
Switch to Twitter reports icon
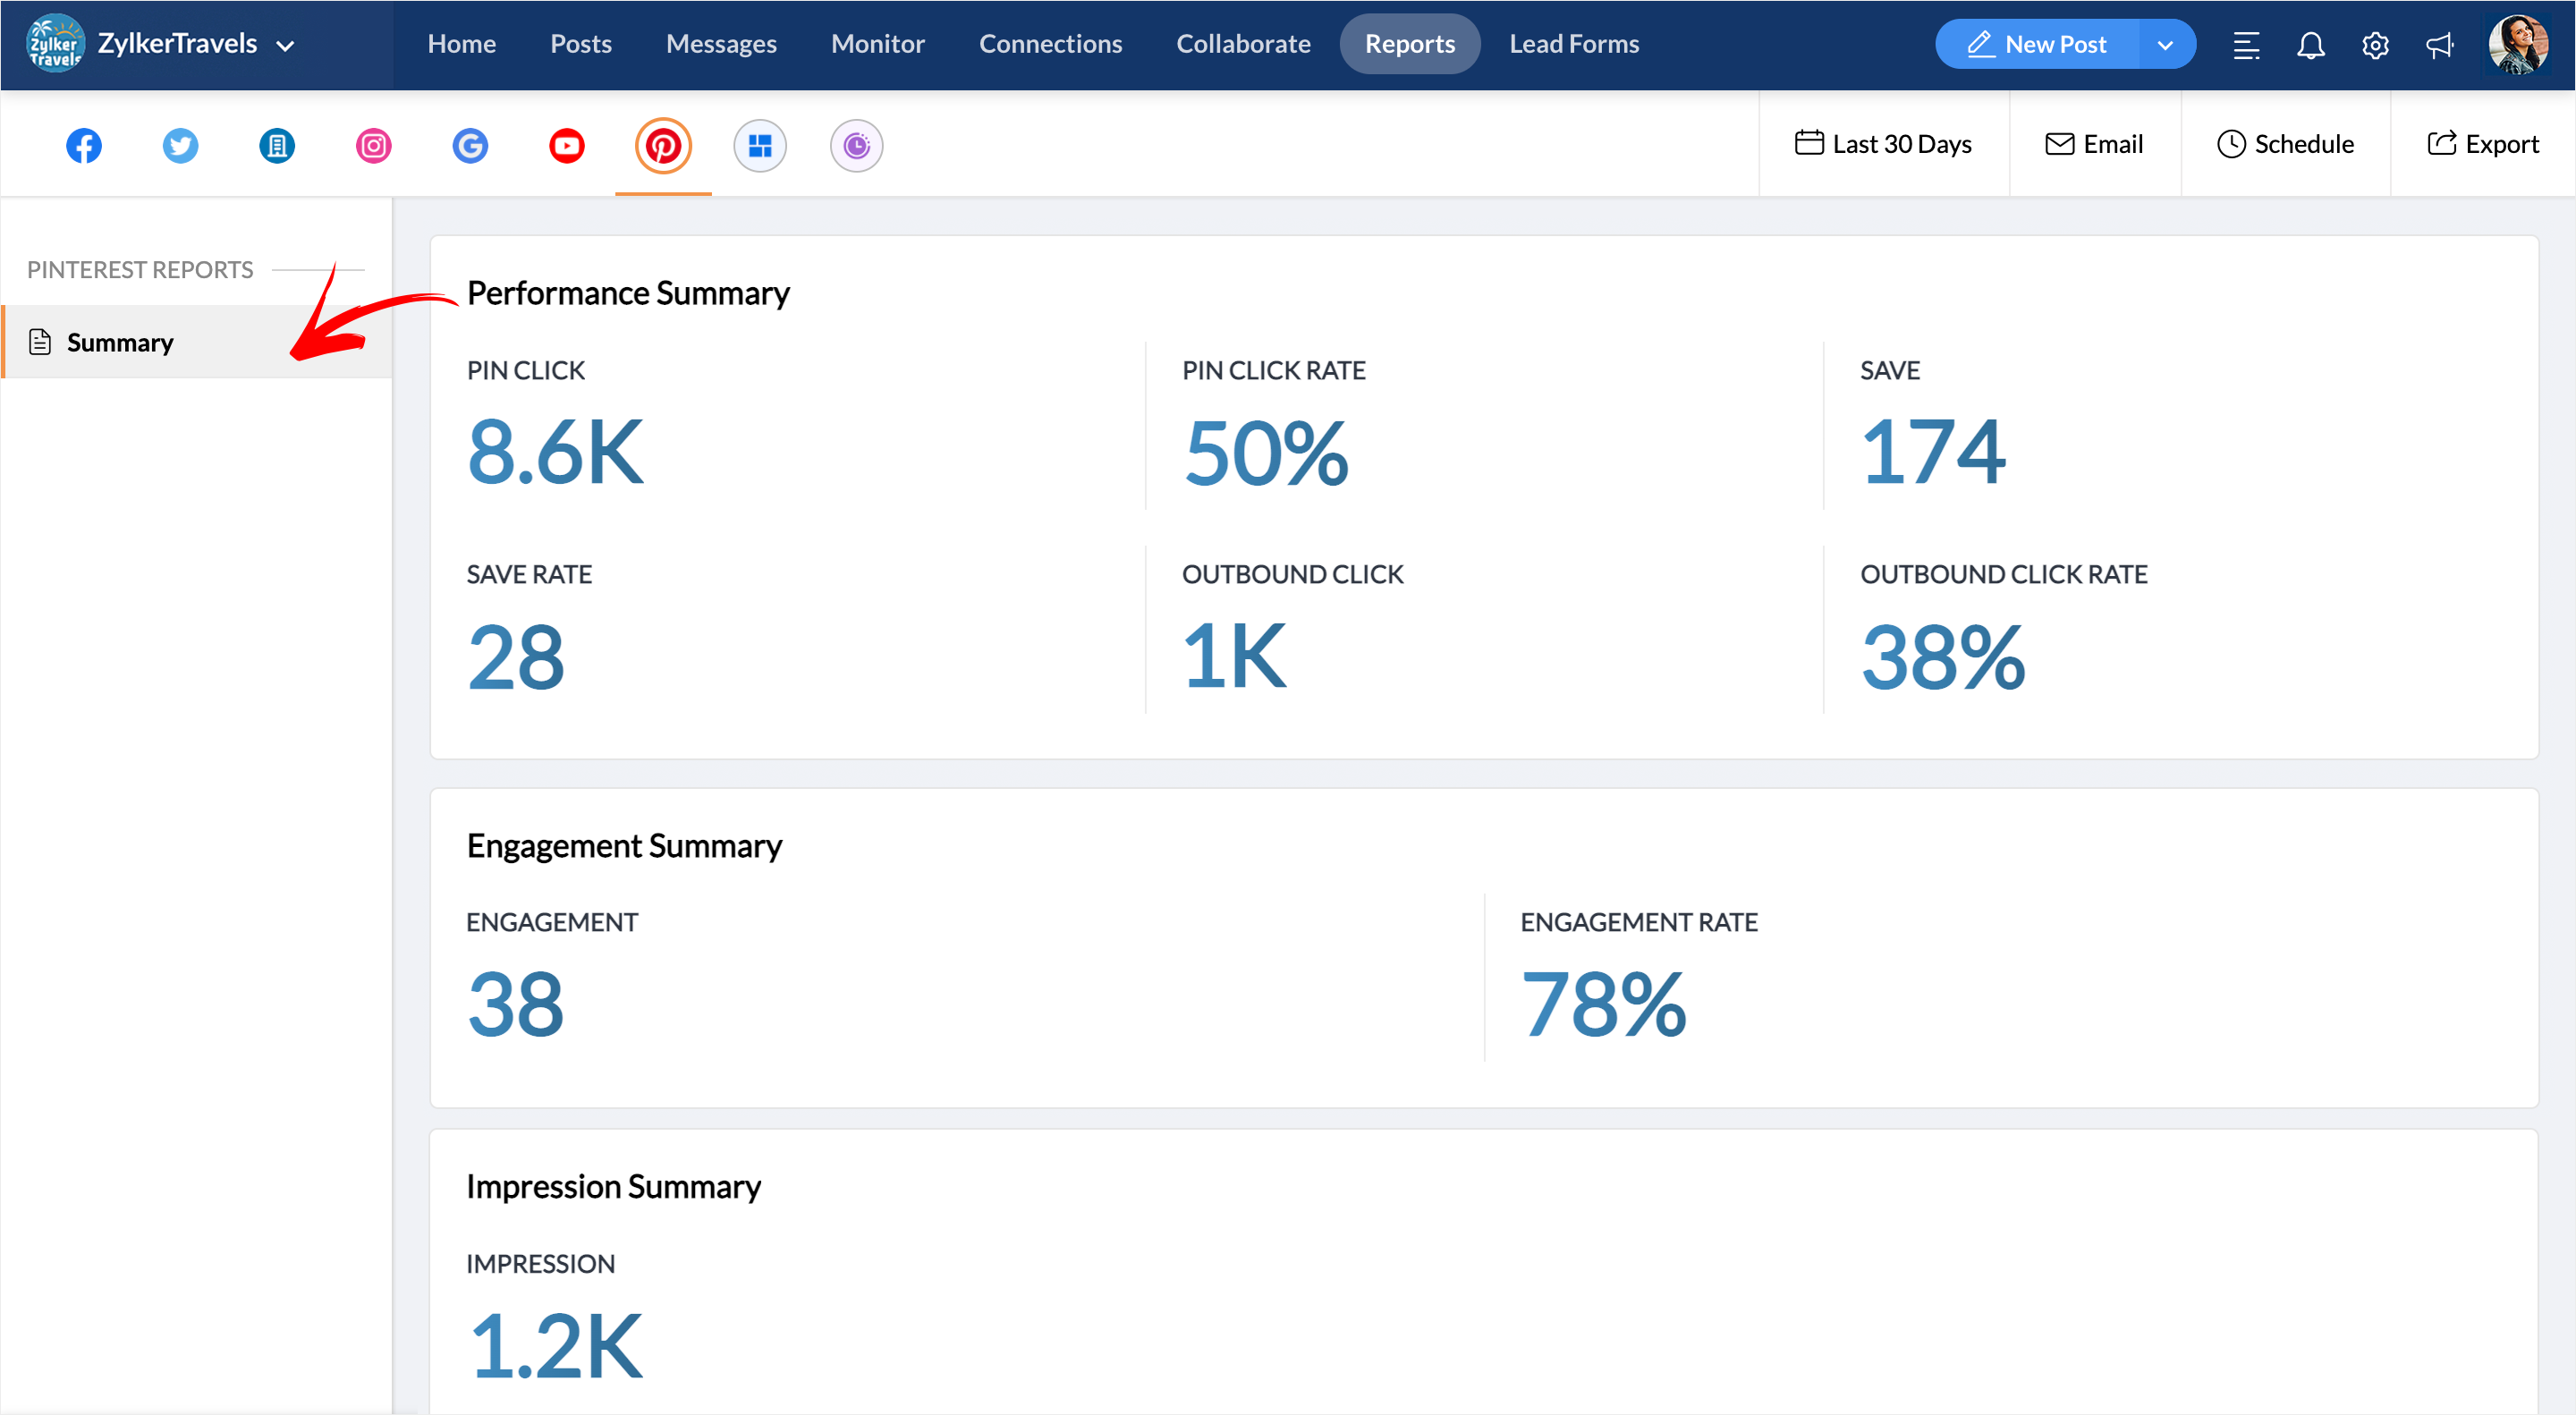pyautogui.click(x=180, y=146)
